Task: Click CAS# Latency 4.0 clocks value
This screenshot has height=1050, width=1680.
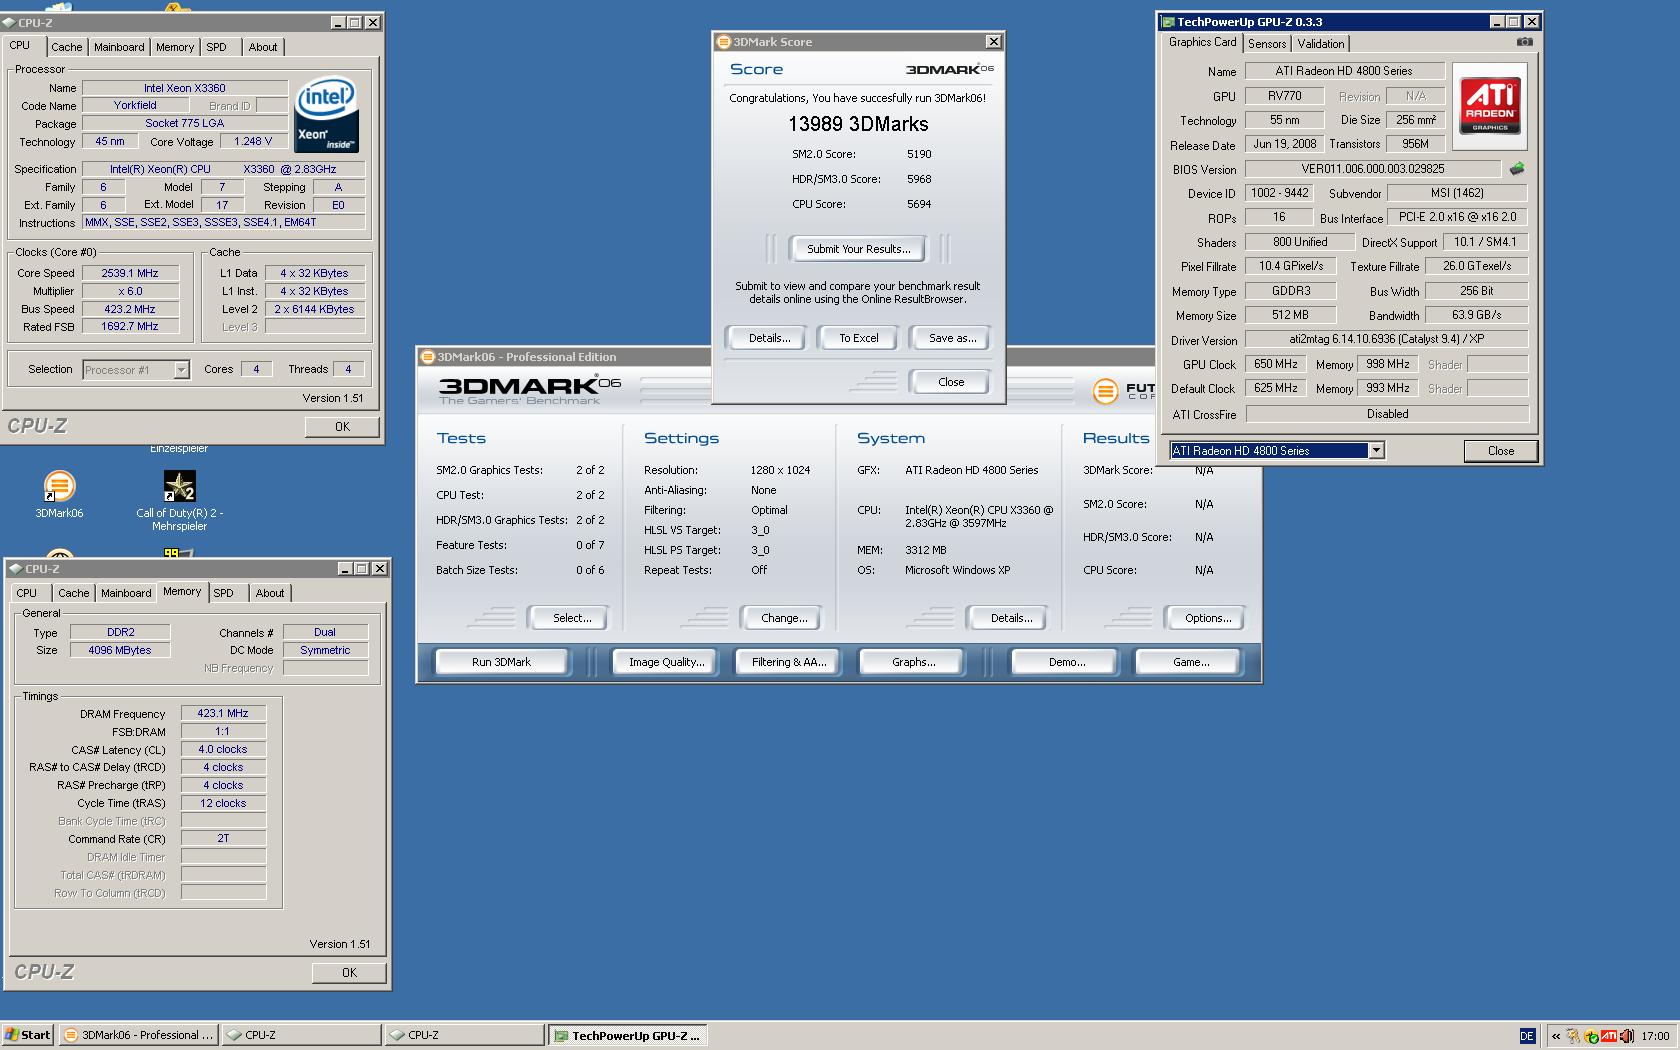Action: click(x=223, y=749)
